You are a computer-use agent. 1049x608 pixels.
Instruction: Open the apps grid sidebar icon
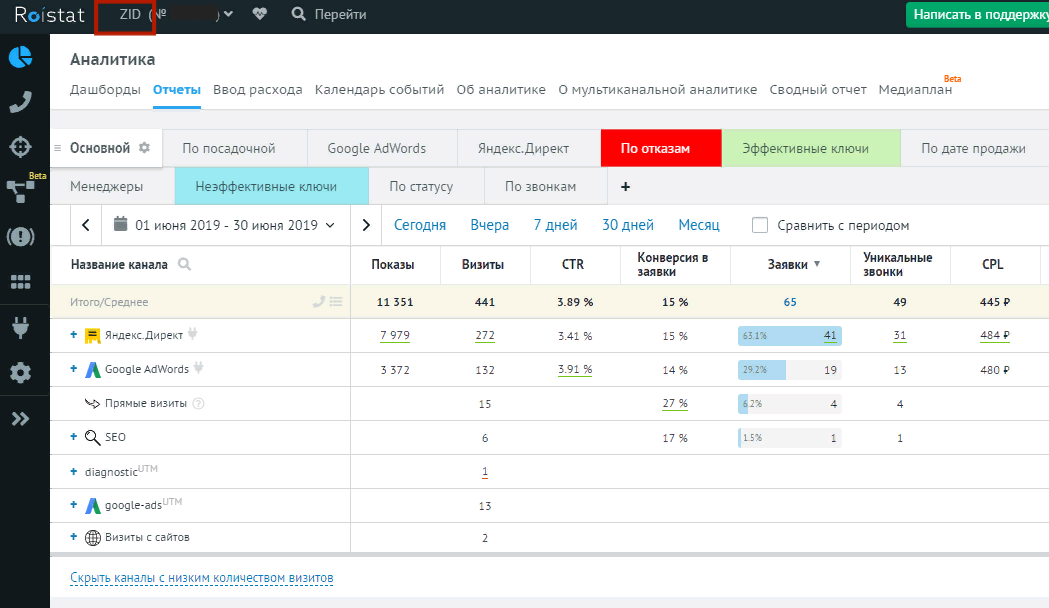21,282
